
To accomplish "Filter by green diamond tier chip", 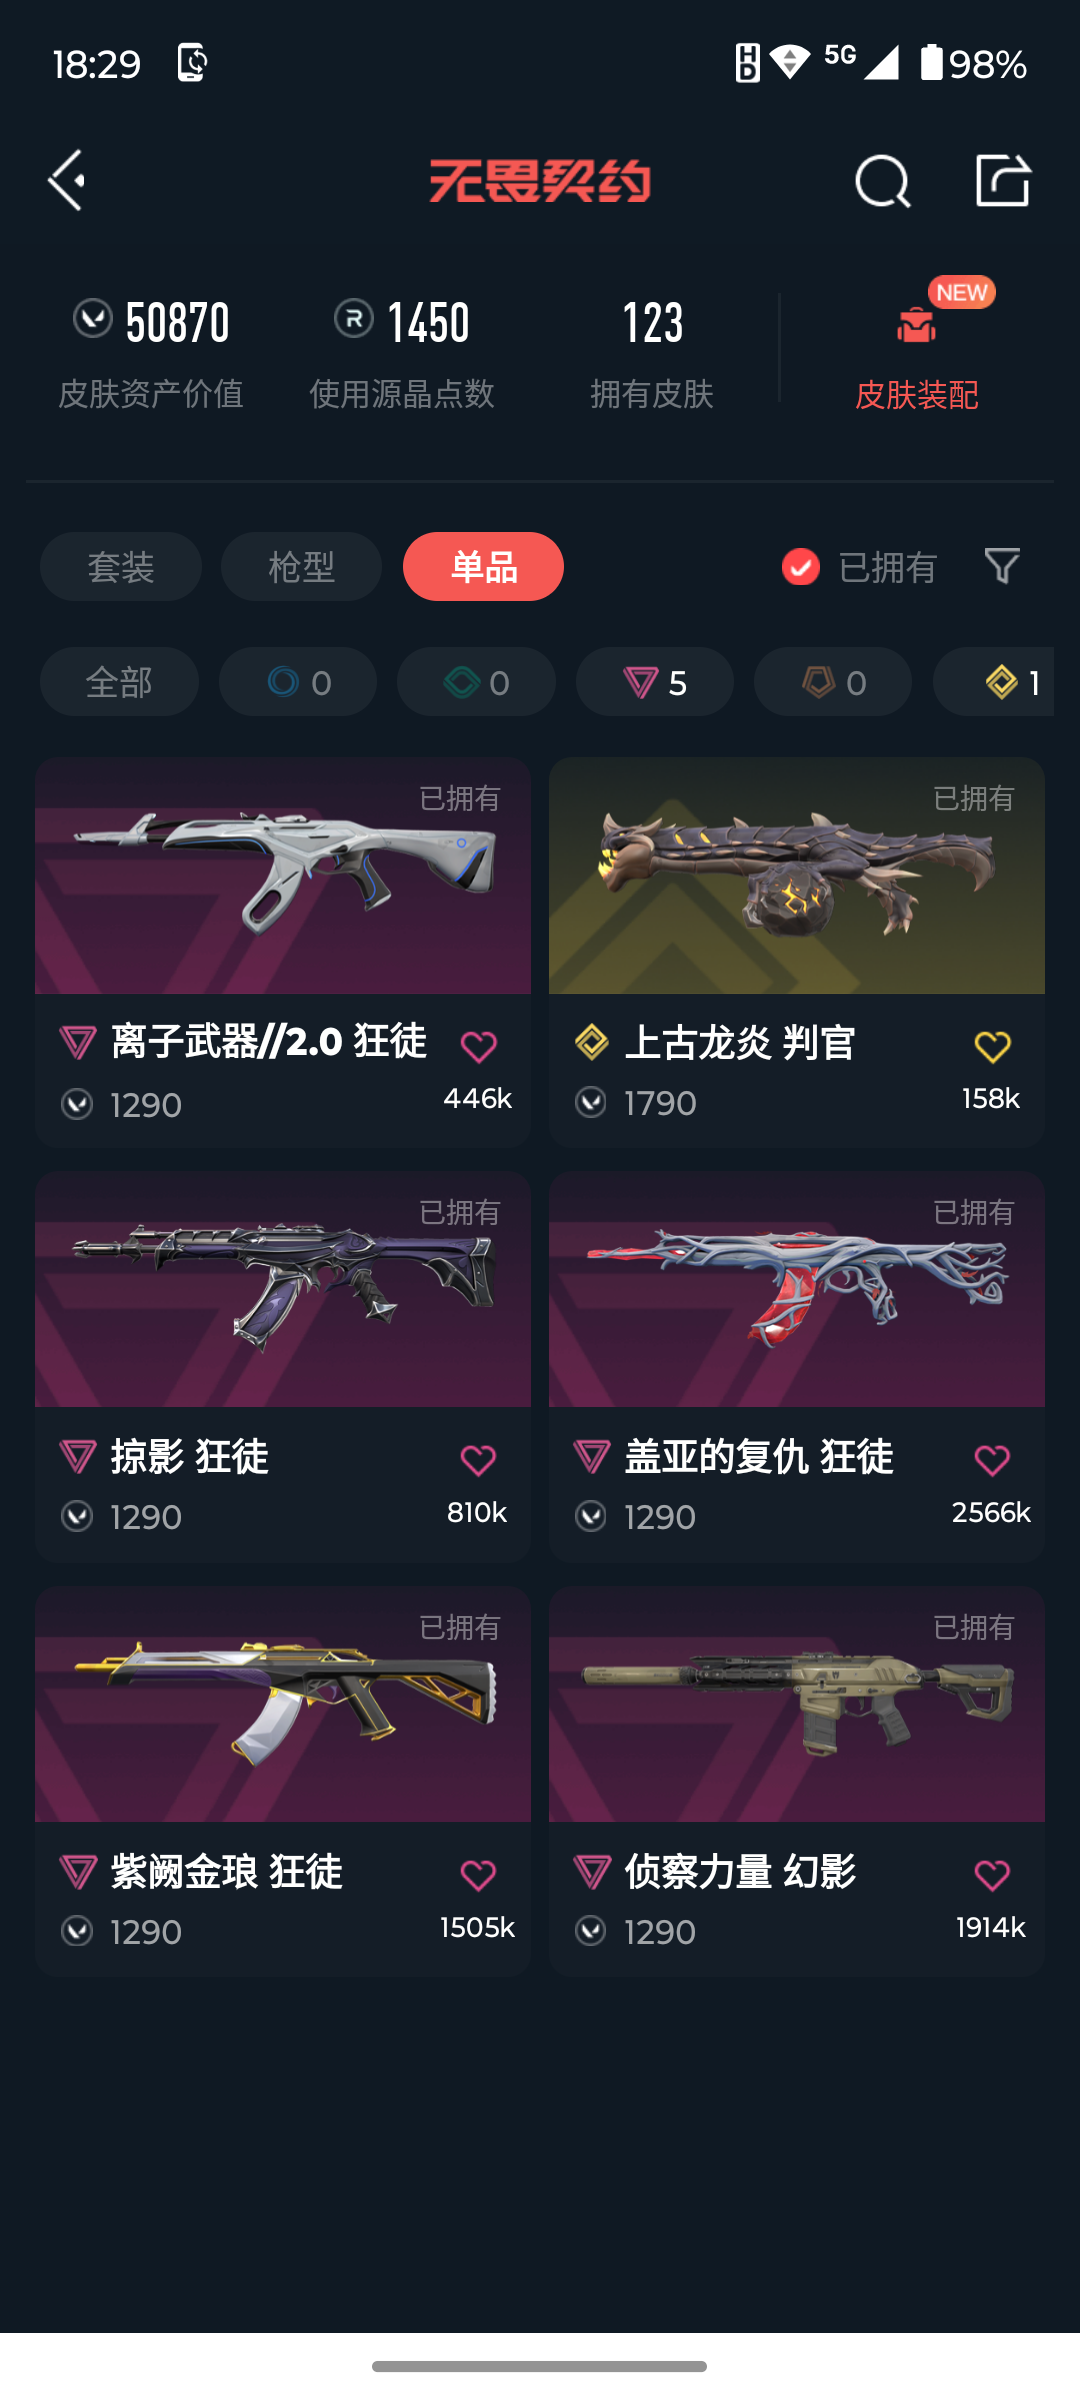I will 476,682.
